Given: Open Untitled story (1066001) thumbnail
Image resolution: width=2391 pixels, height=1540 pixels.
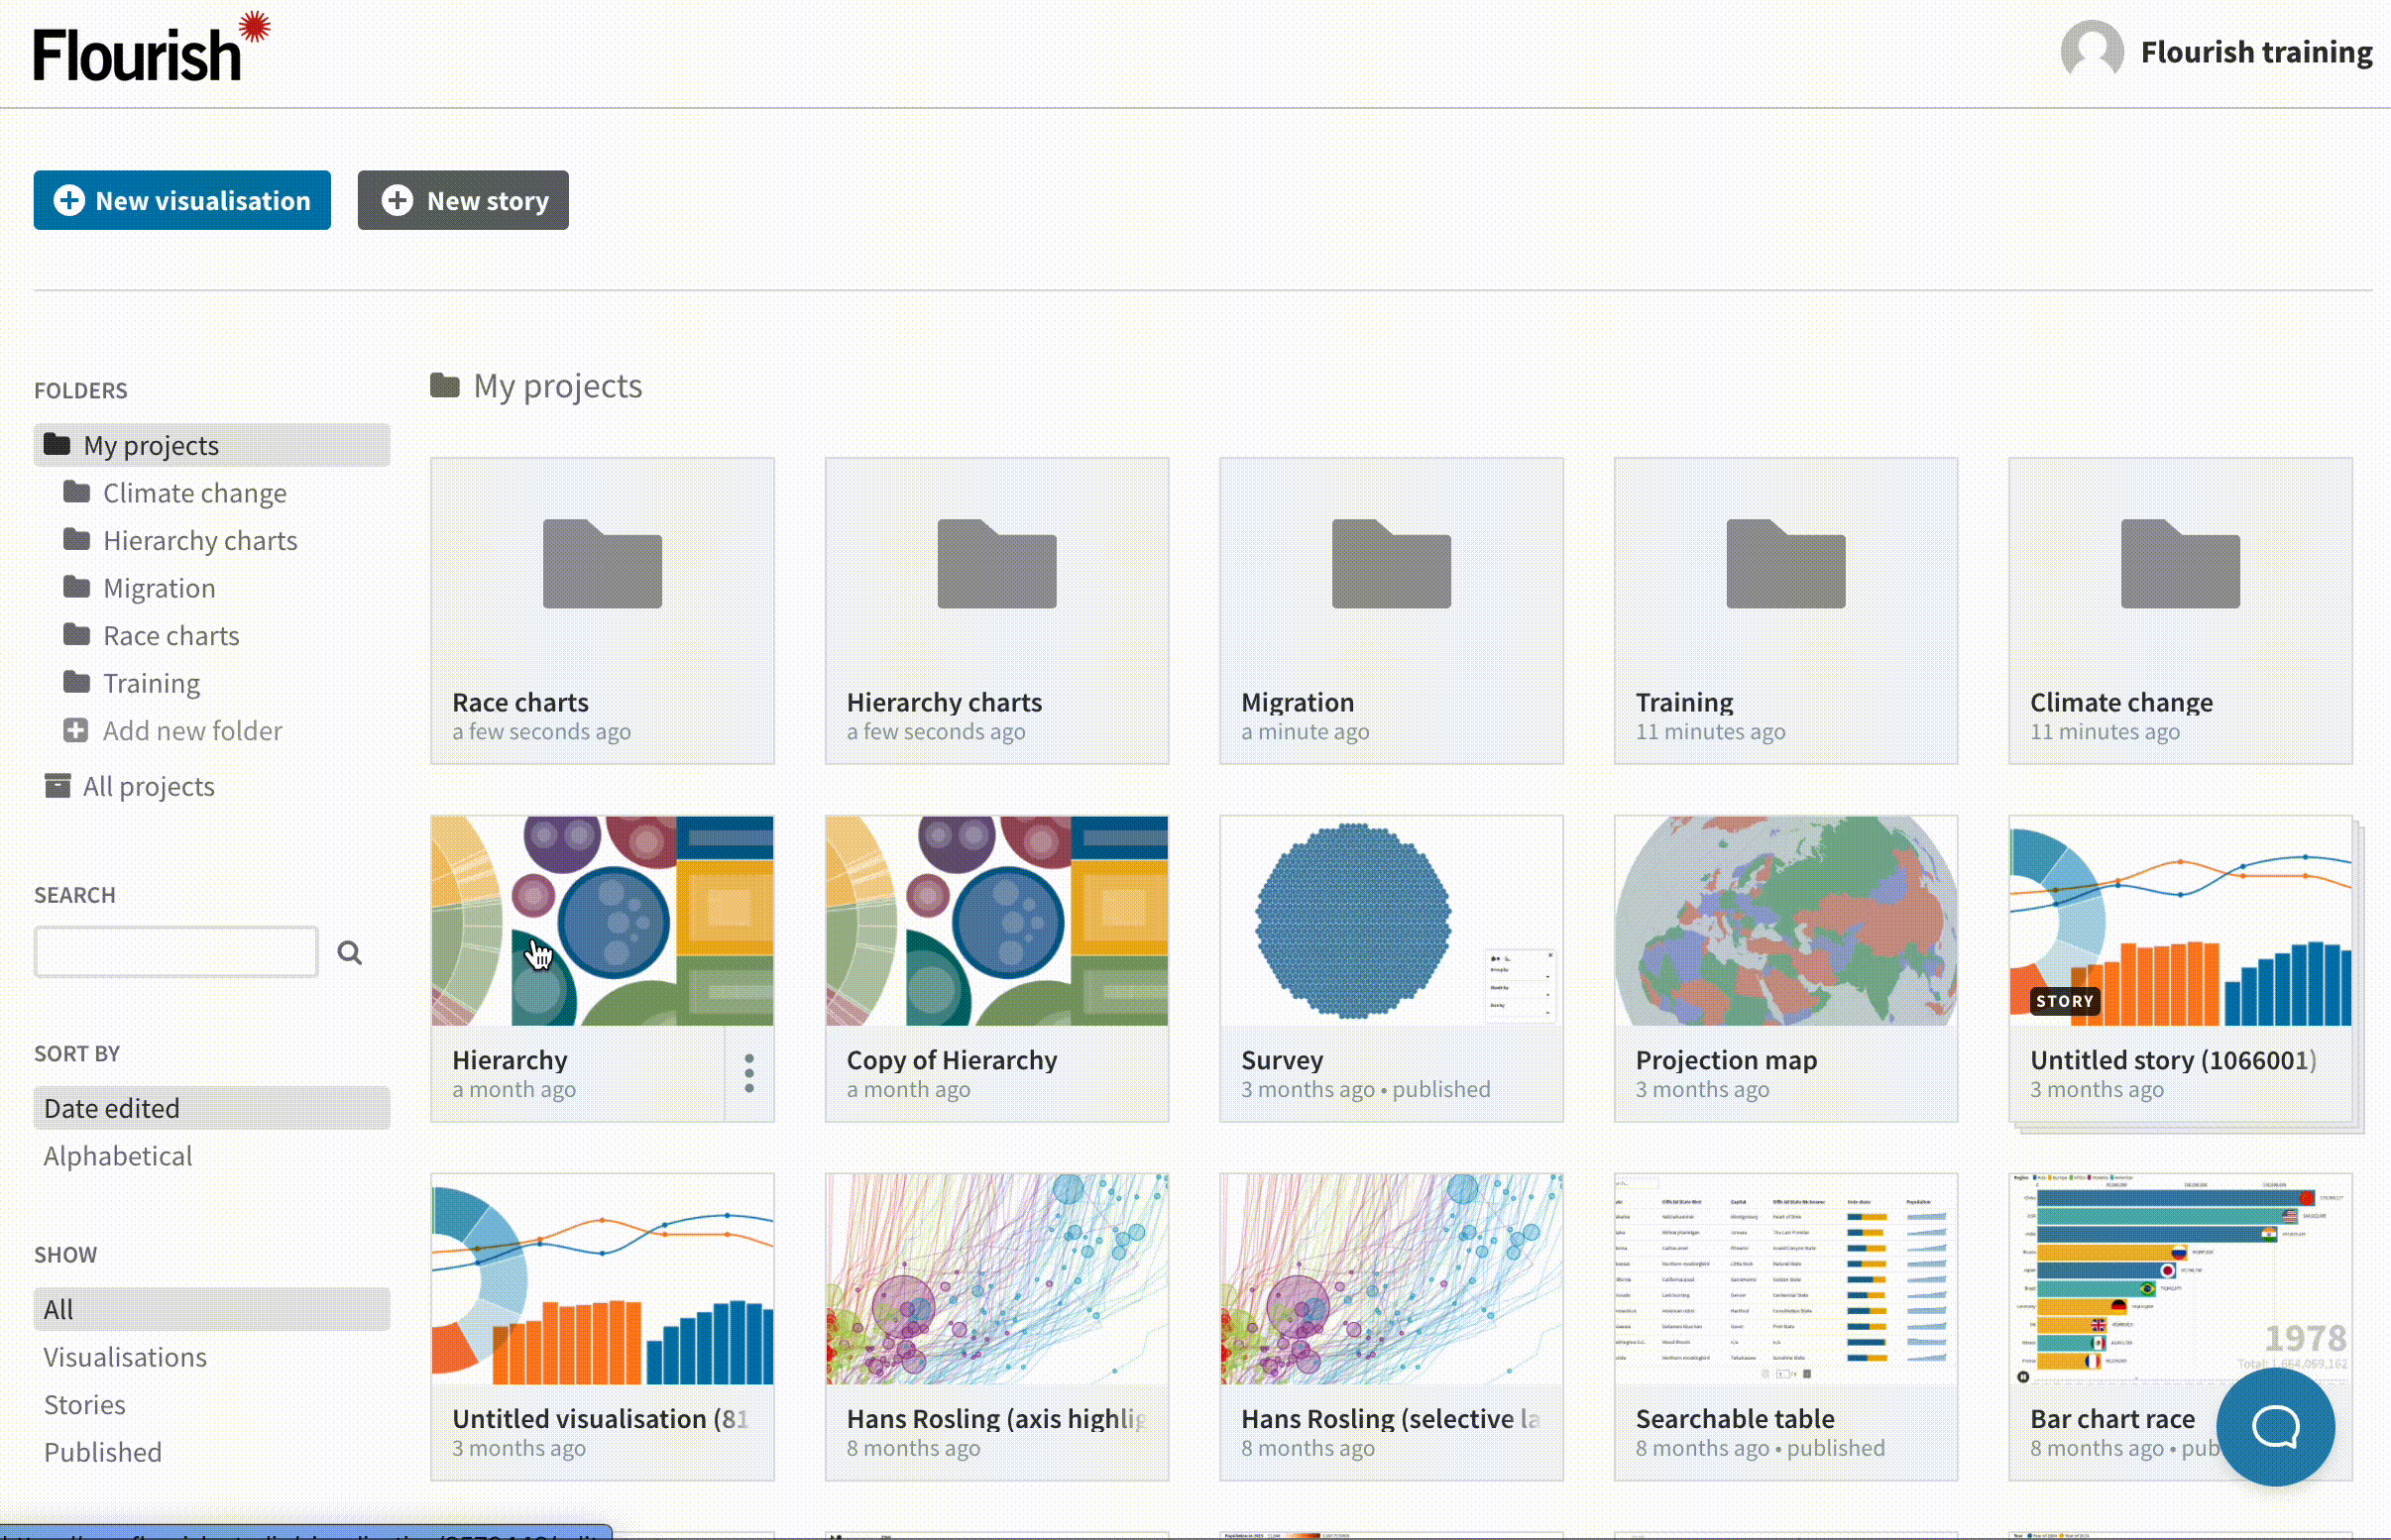Looking at the screenshot, I should tap(2180, 921).
